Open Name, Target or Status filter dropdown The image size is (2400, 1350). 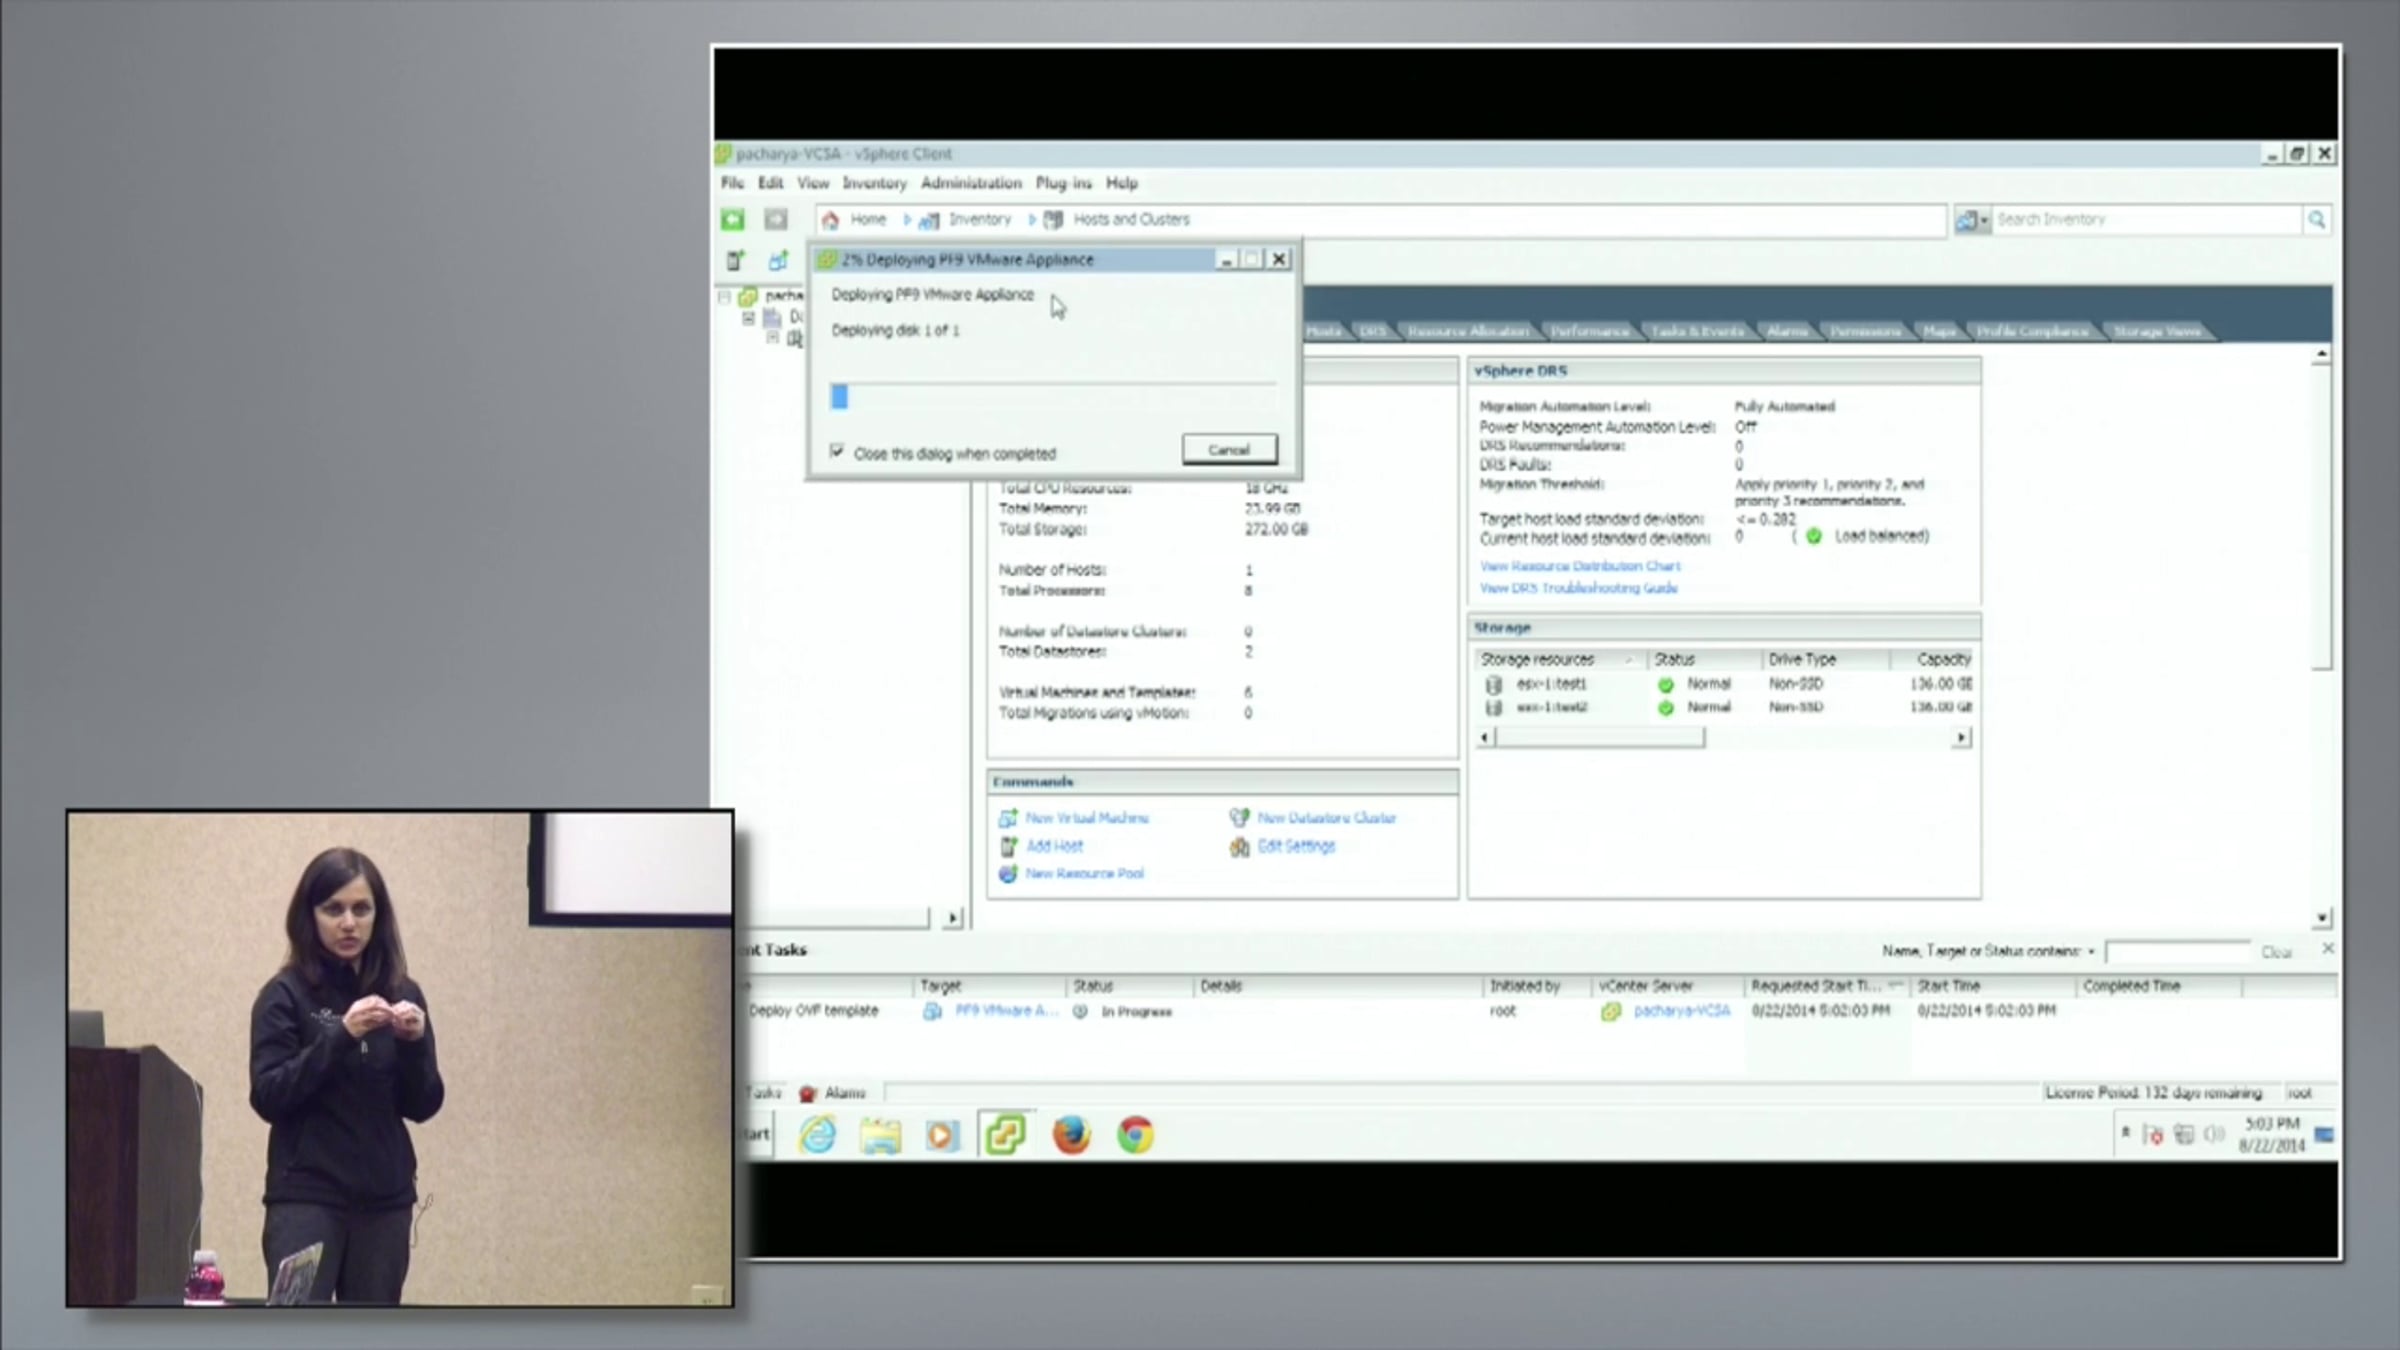(x=2091, y=951)
